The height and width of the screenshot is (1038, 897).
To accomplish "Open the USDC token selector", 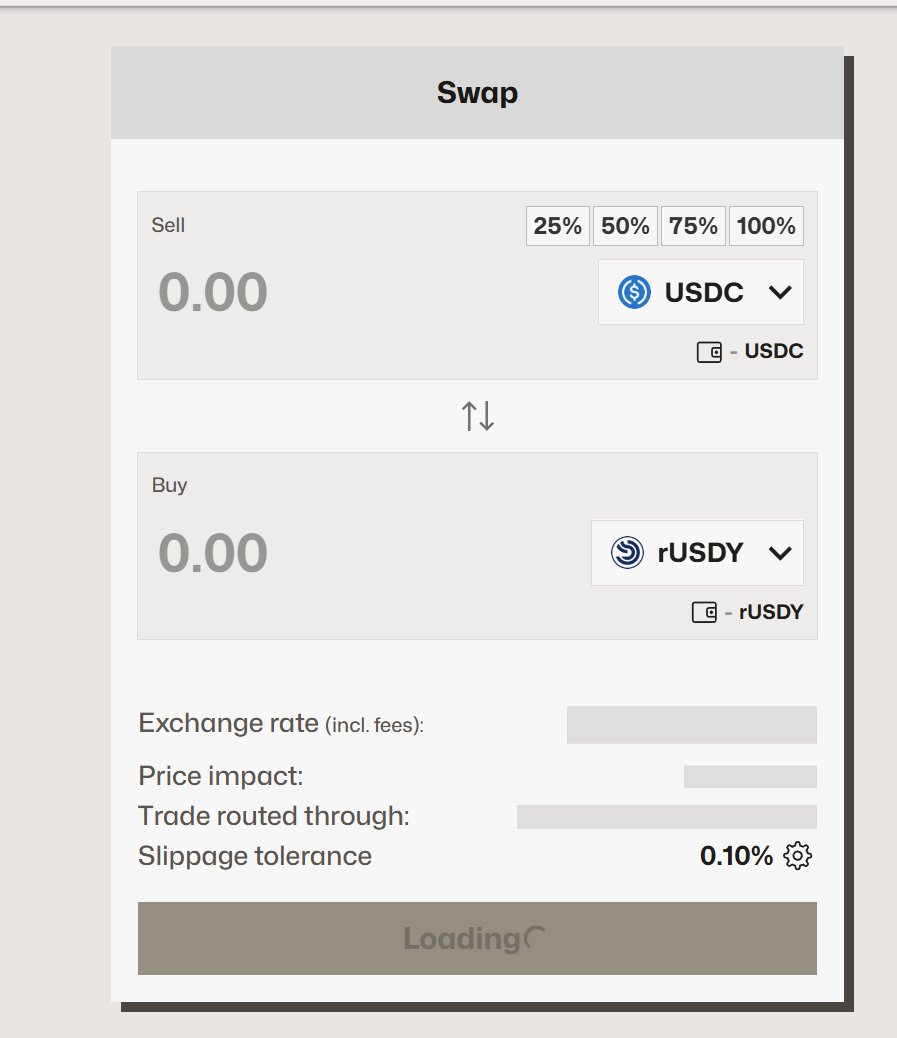I will tap(700, 292).
